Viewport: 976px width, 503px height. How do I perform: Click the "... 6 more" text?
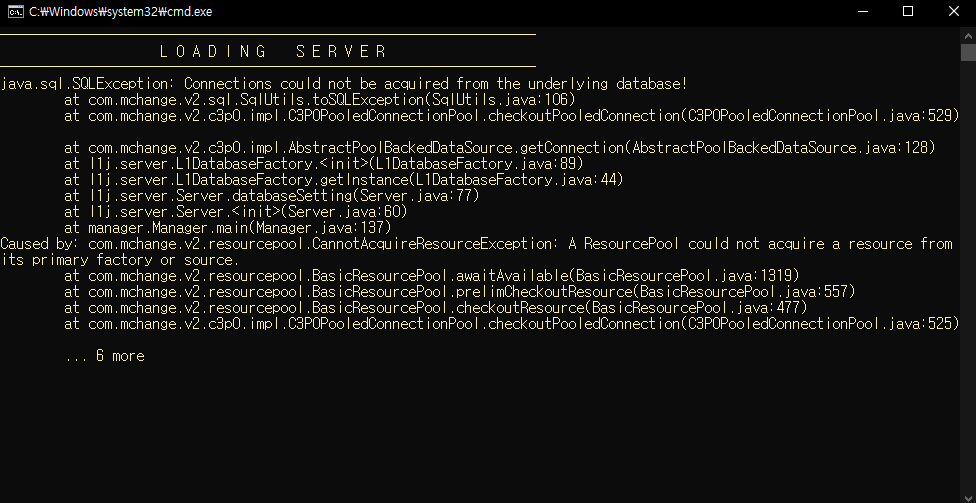coord(105,355)
